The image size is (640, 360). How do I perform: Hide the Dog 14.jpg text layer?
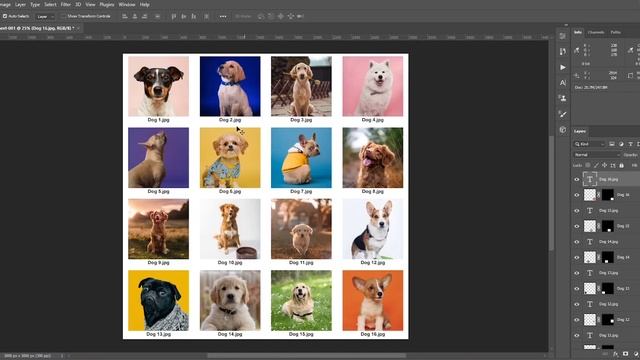click(577, 242)
